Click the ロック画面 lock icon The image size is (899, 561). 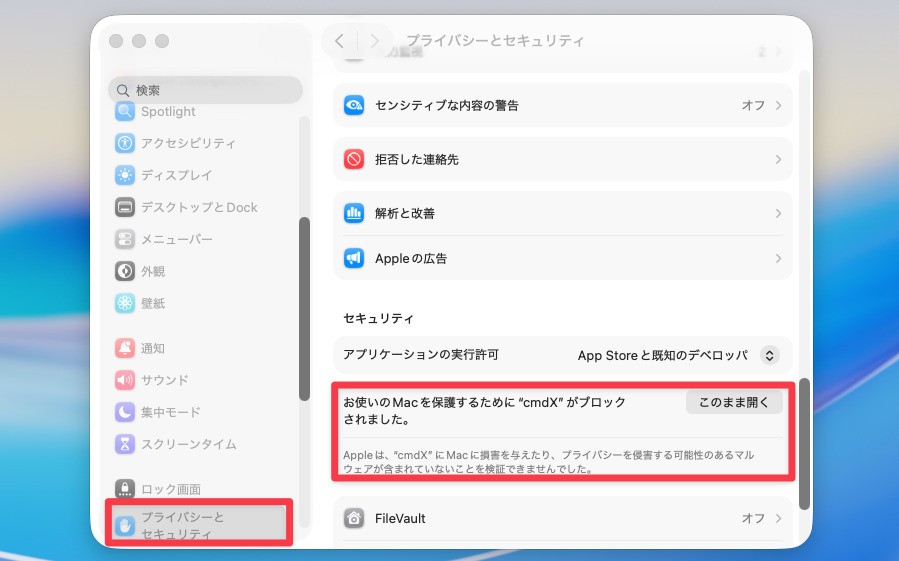click(x=124, y=489)
